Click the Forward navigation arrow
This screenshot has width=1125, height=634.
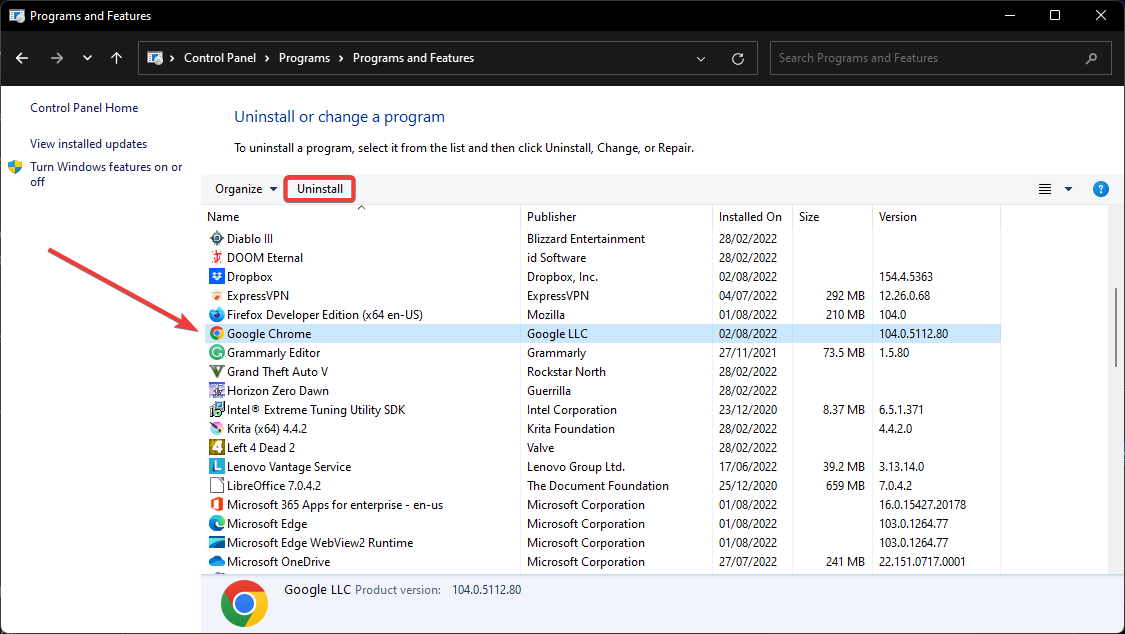57,58
